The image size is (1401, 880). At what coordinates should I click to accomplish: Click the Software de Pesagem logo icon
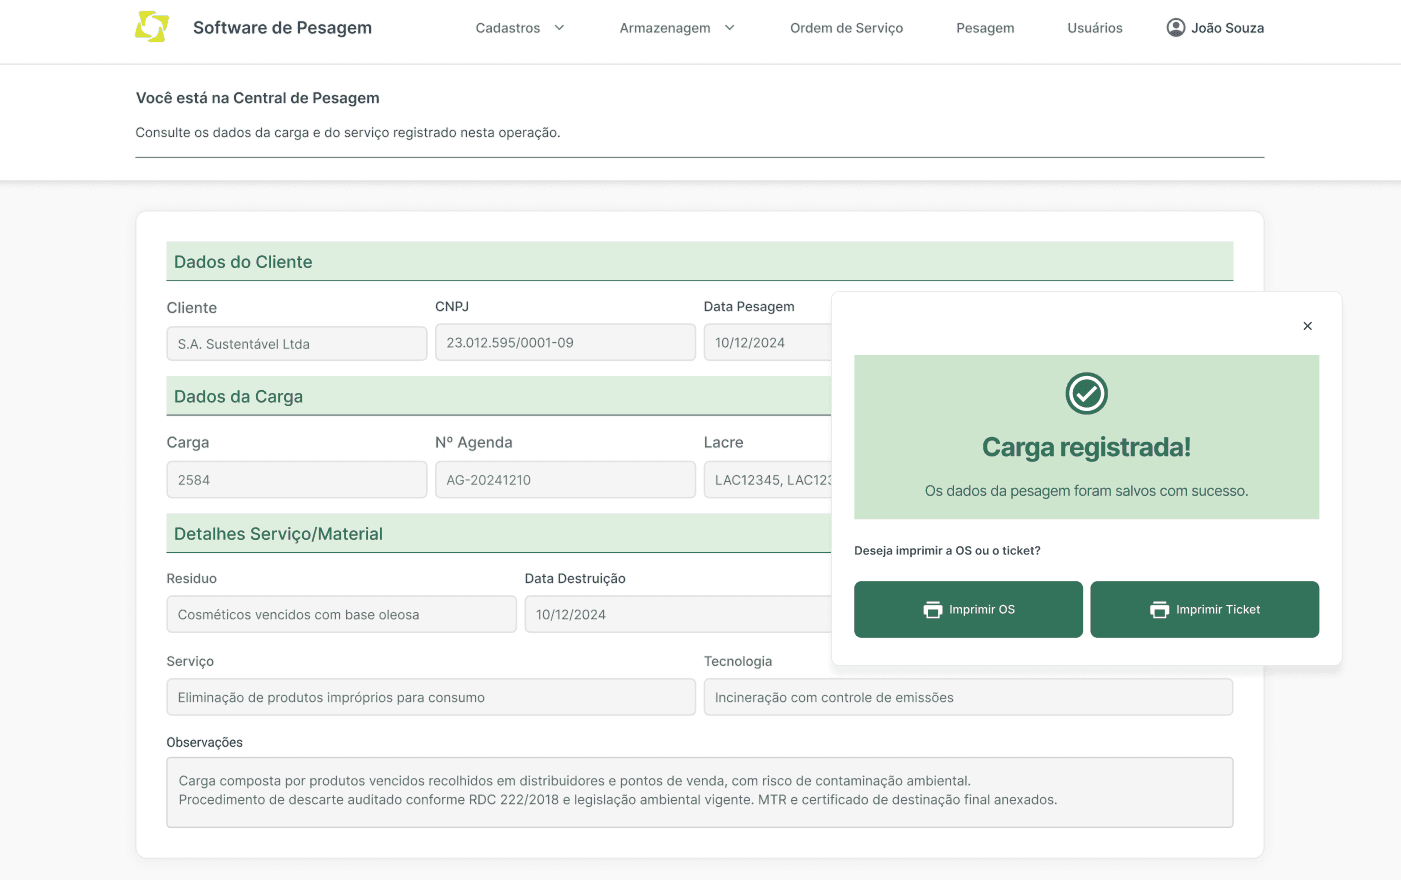(x=152, y=27)
